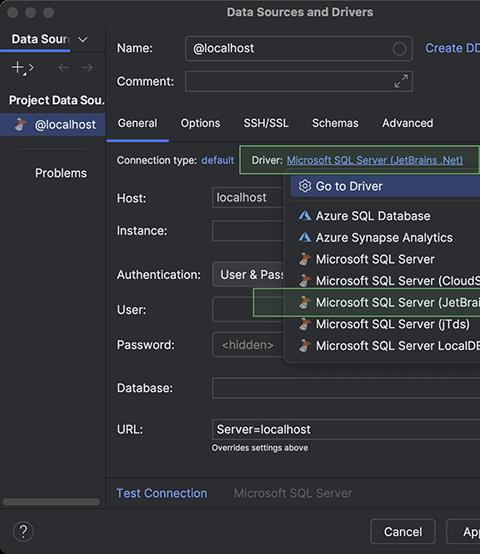Expand the Comment field with arrows icon
This screenshot has height=554, width=480.
(401, 81)
